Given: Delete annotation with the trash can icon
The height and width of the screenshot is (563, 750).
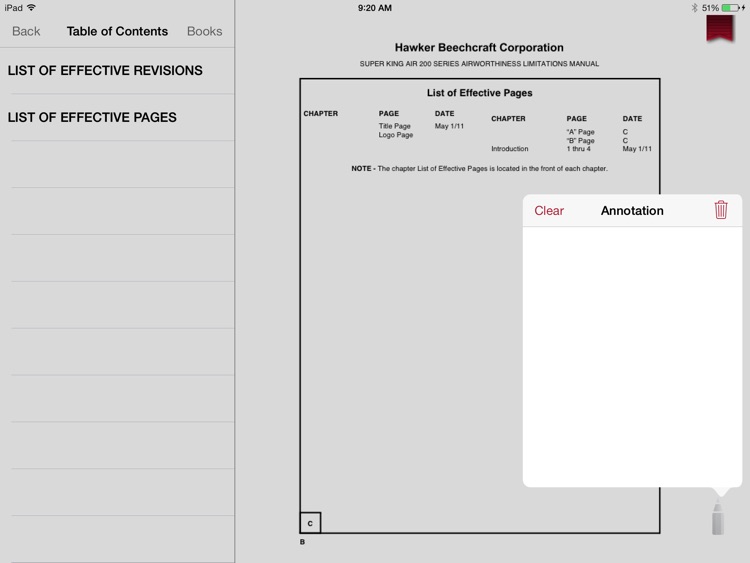Looking at the screenshot, I should click(x=721, y=210).
